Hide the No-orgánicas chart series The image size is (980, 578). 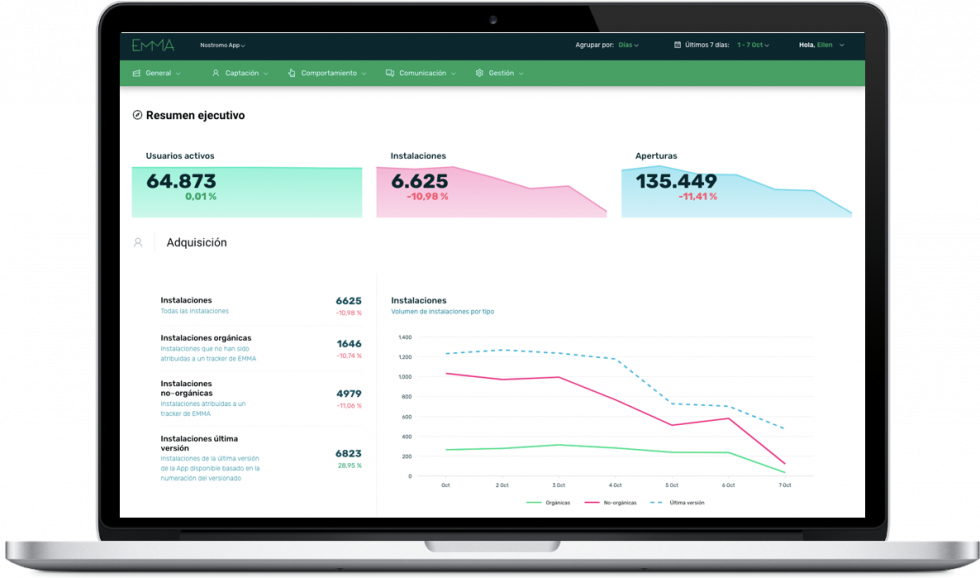point(608,502)
